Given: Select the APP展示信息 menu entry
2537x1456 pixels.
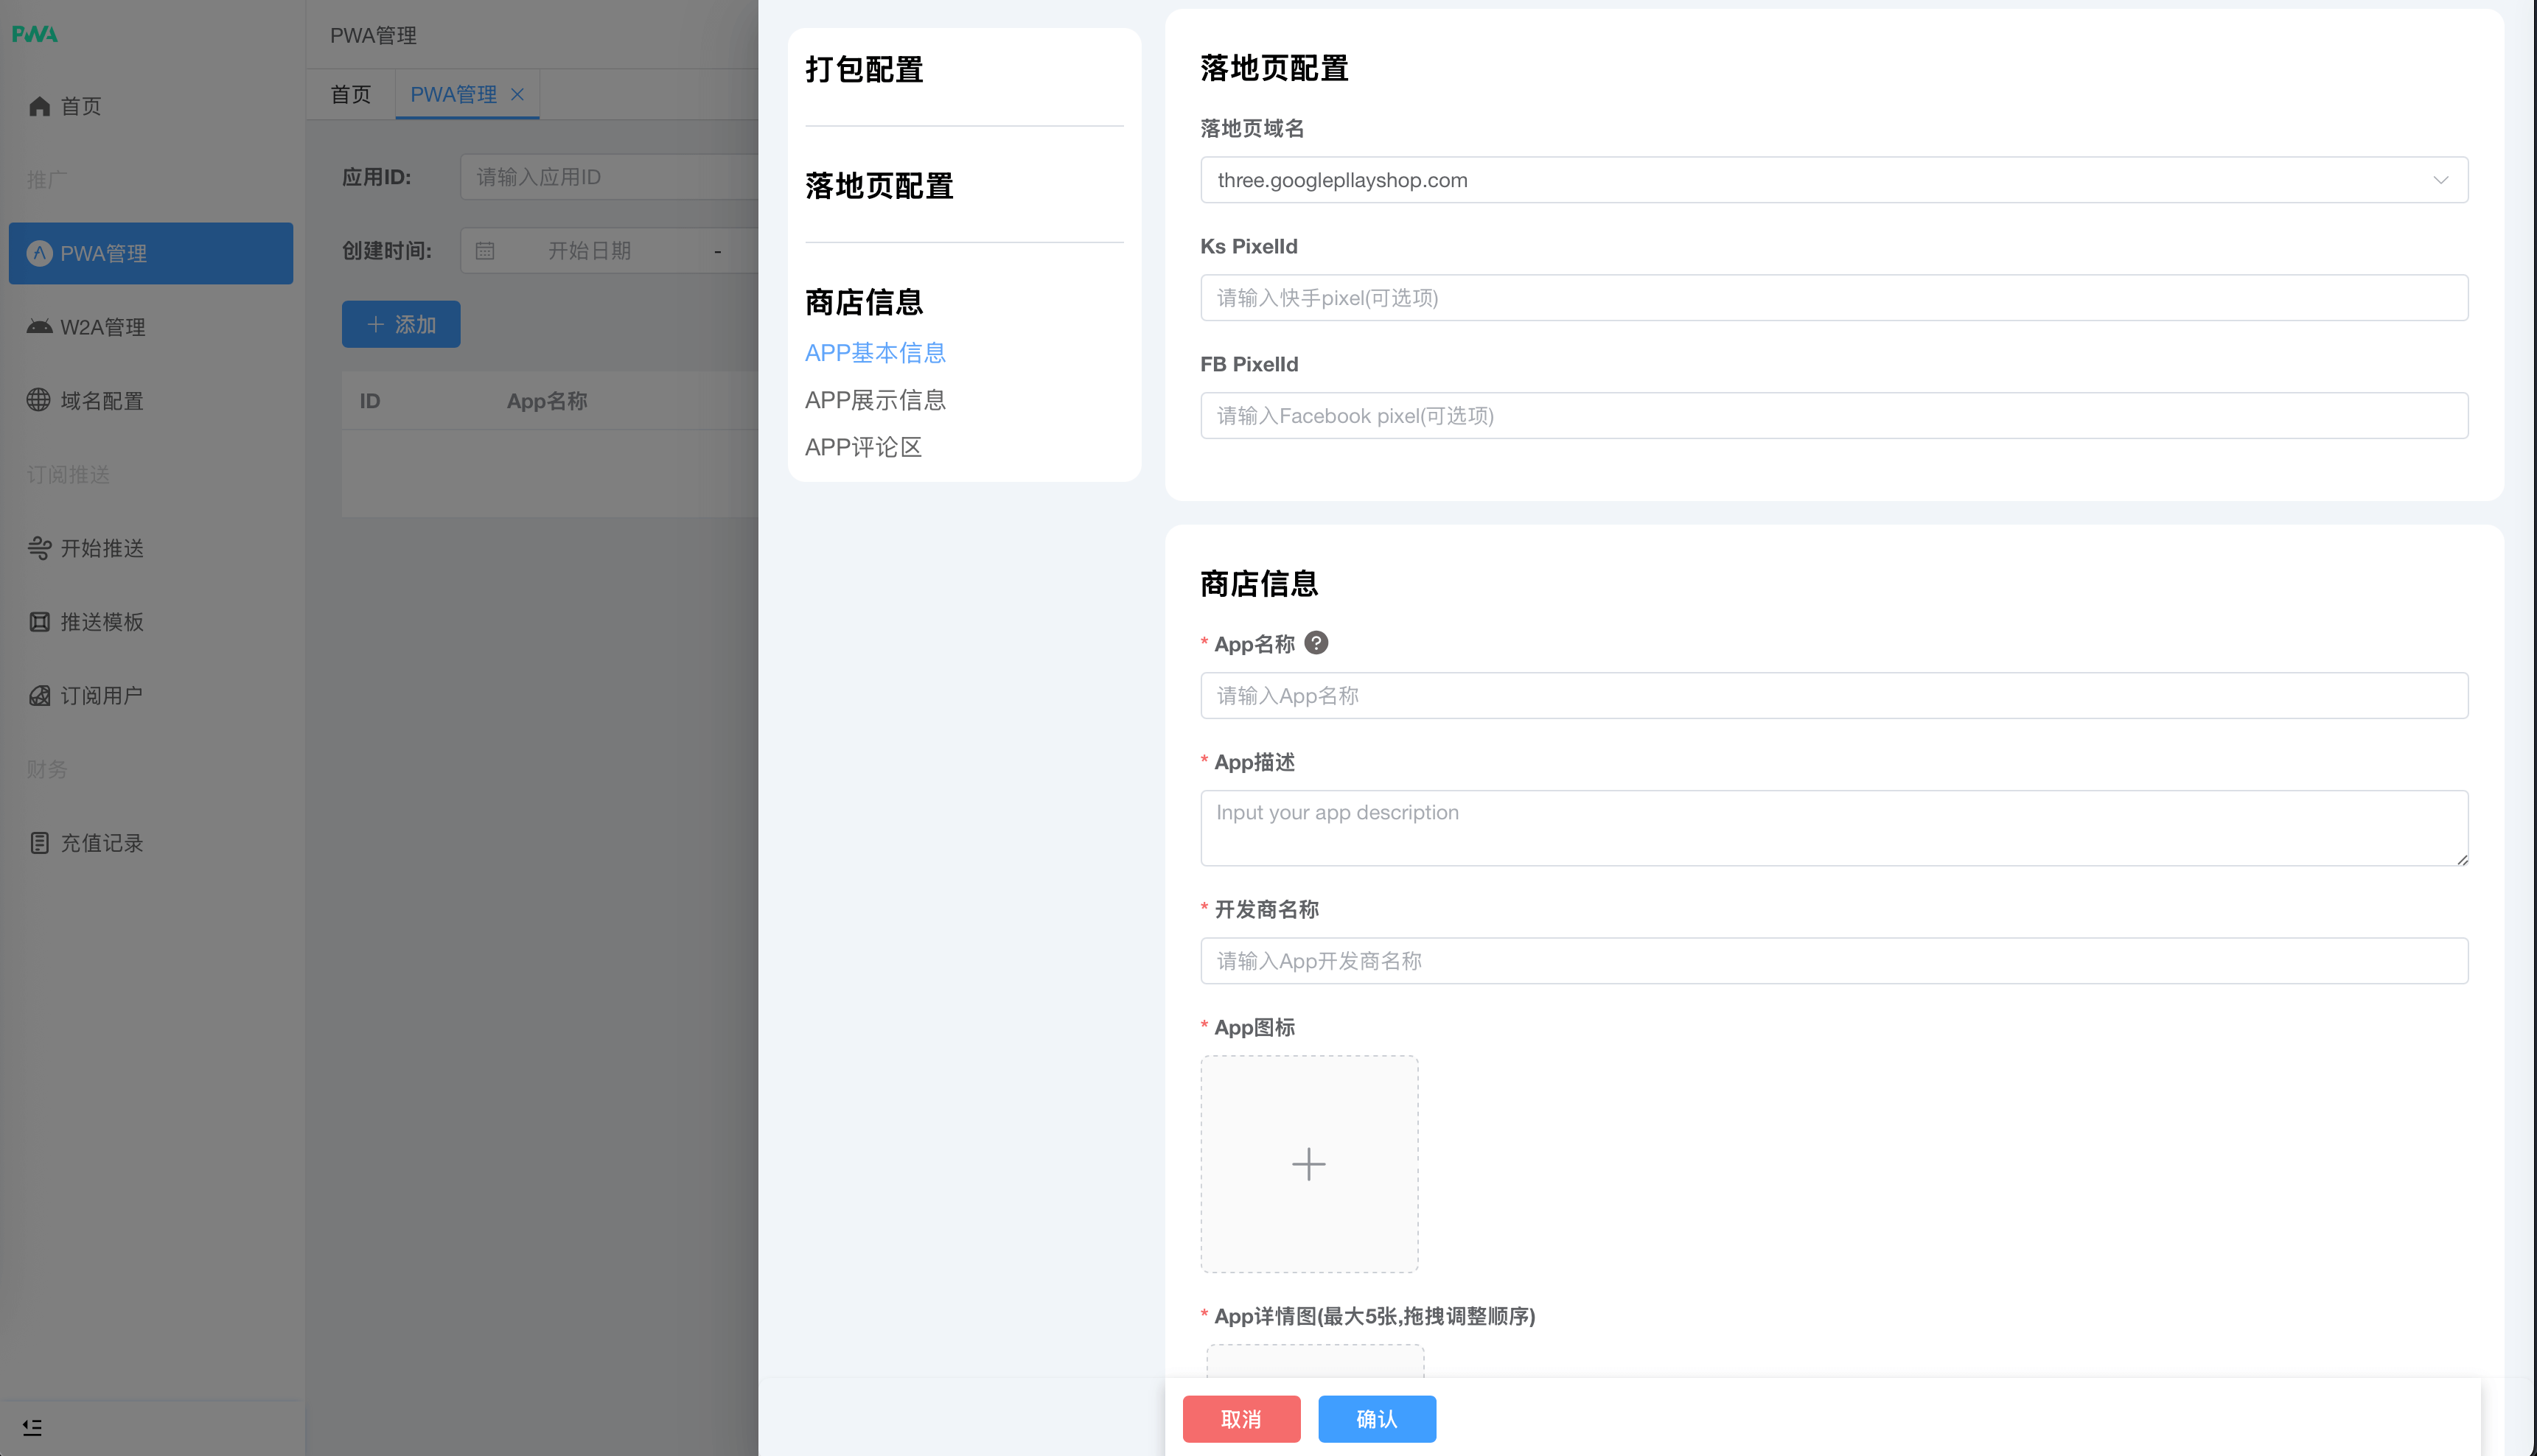Looking at the screenshot, I should (x=876, y=399).
